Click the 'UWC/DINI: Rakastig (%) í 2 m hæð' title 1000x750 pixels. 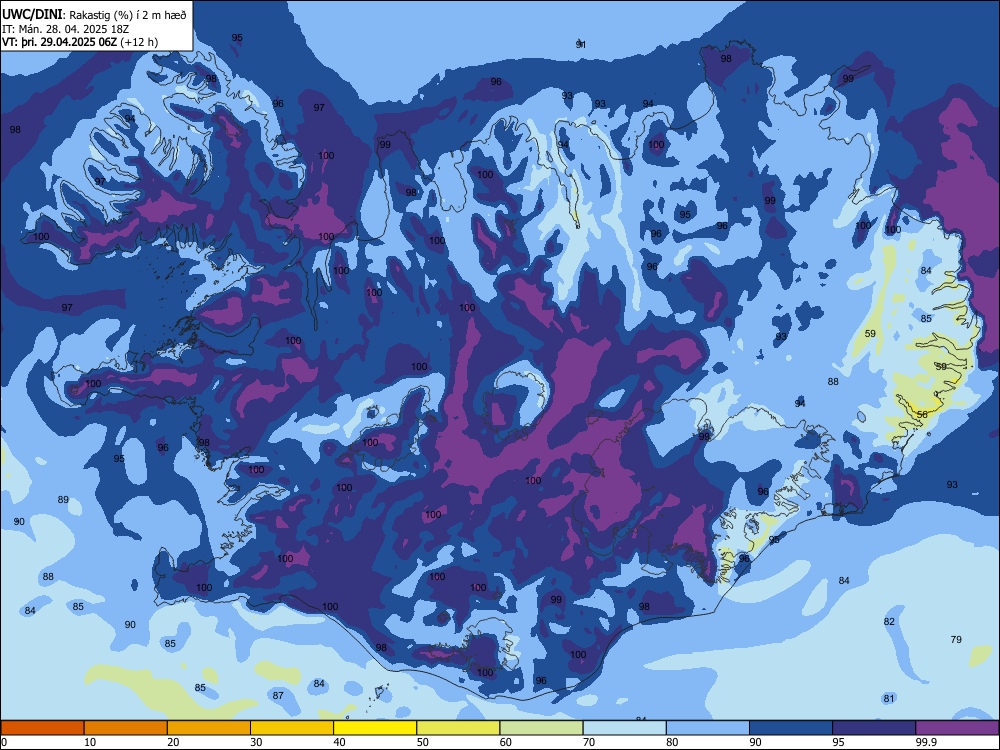click(94, 14)
